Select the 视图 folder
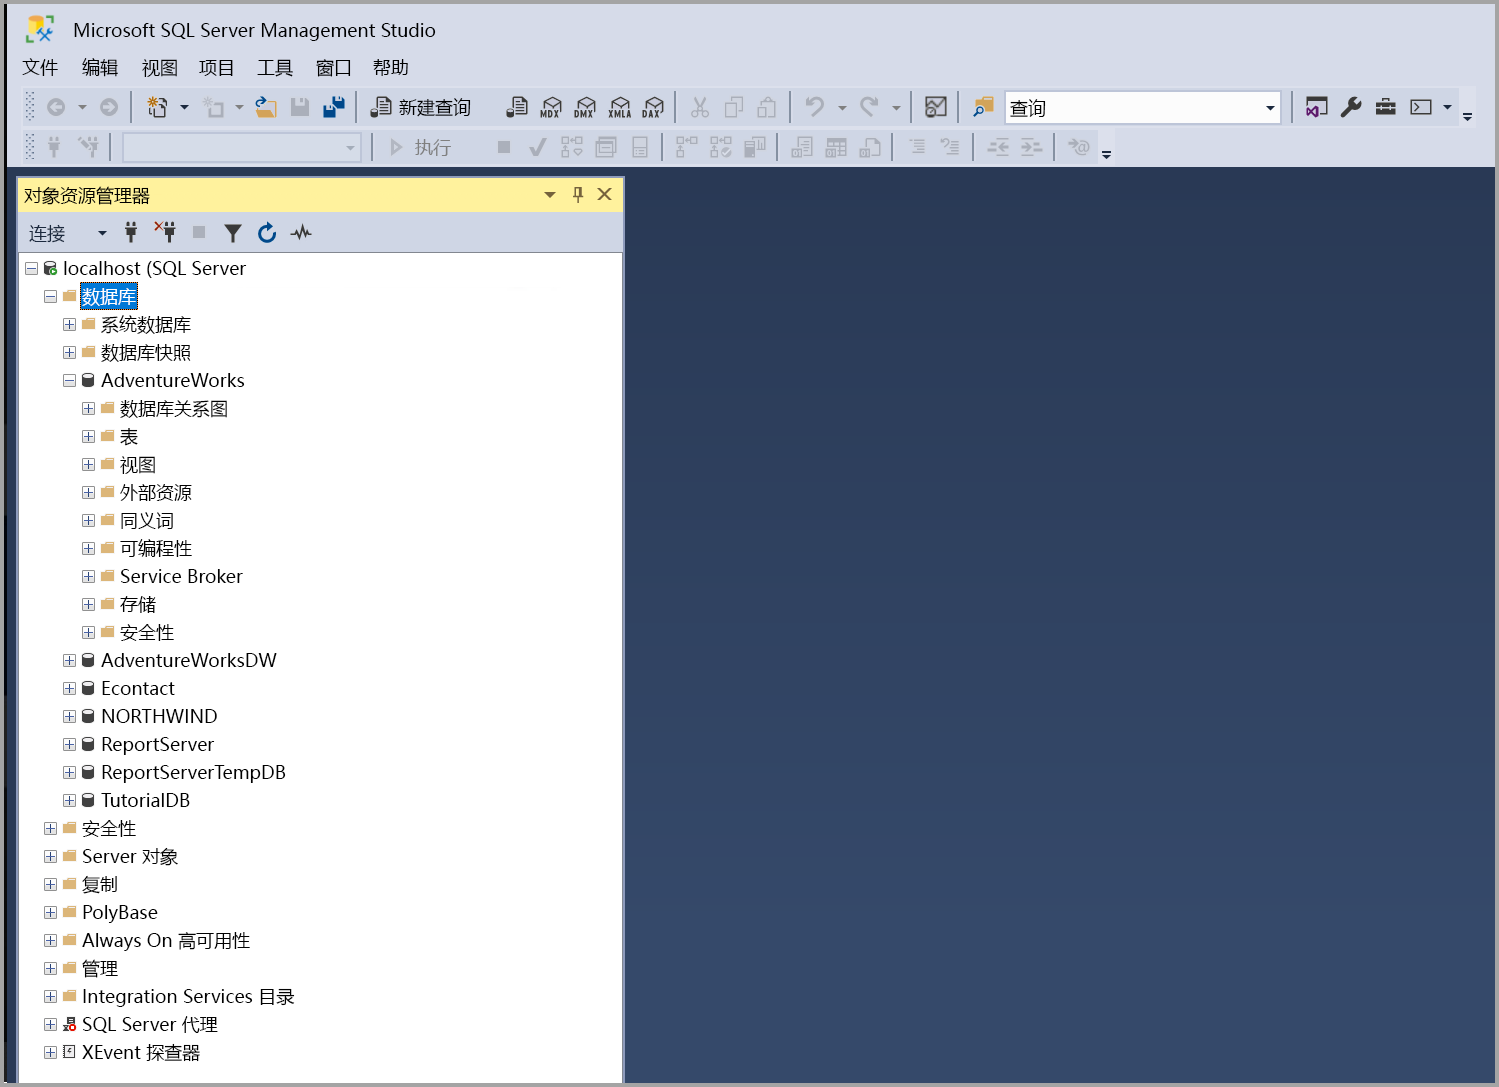 [x=138, y=464]
